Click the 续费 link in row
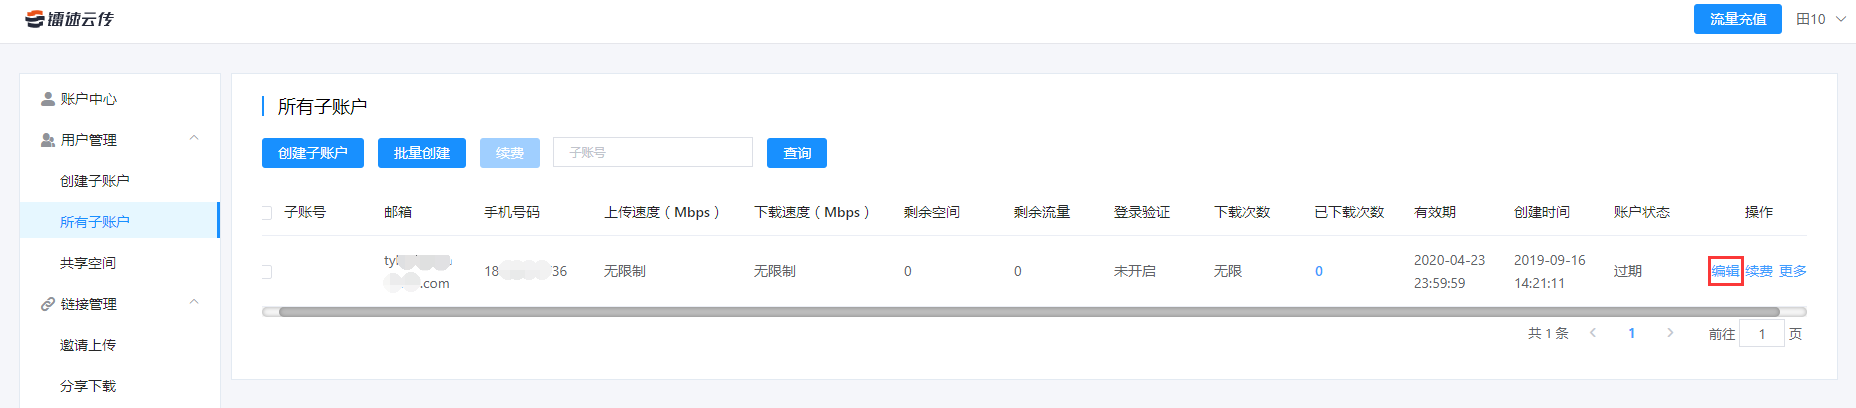The height and width of the screenshot is (408, 1856). pos(1759,271)
